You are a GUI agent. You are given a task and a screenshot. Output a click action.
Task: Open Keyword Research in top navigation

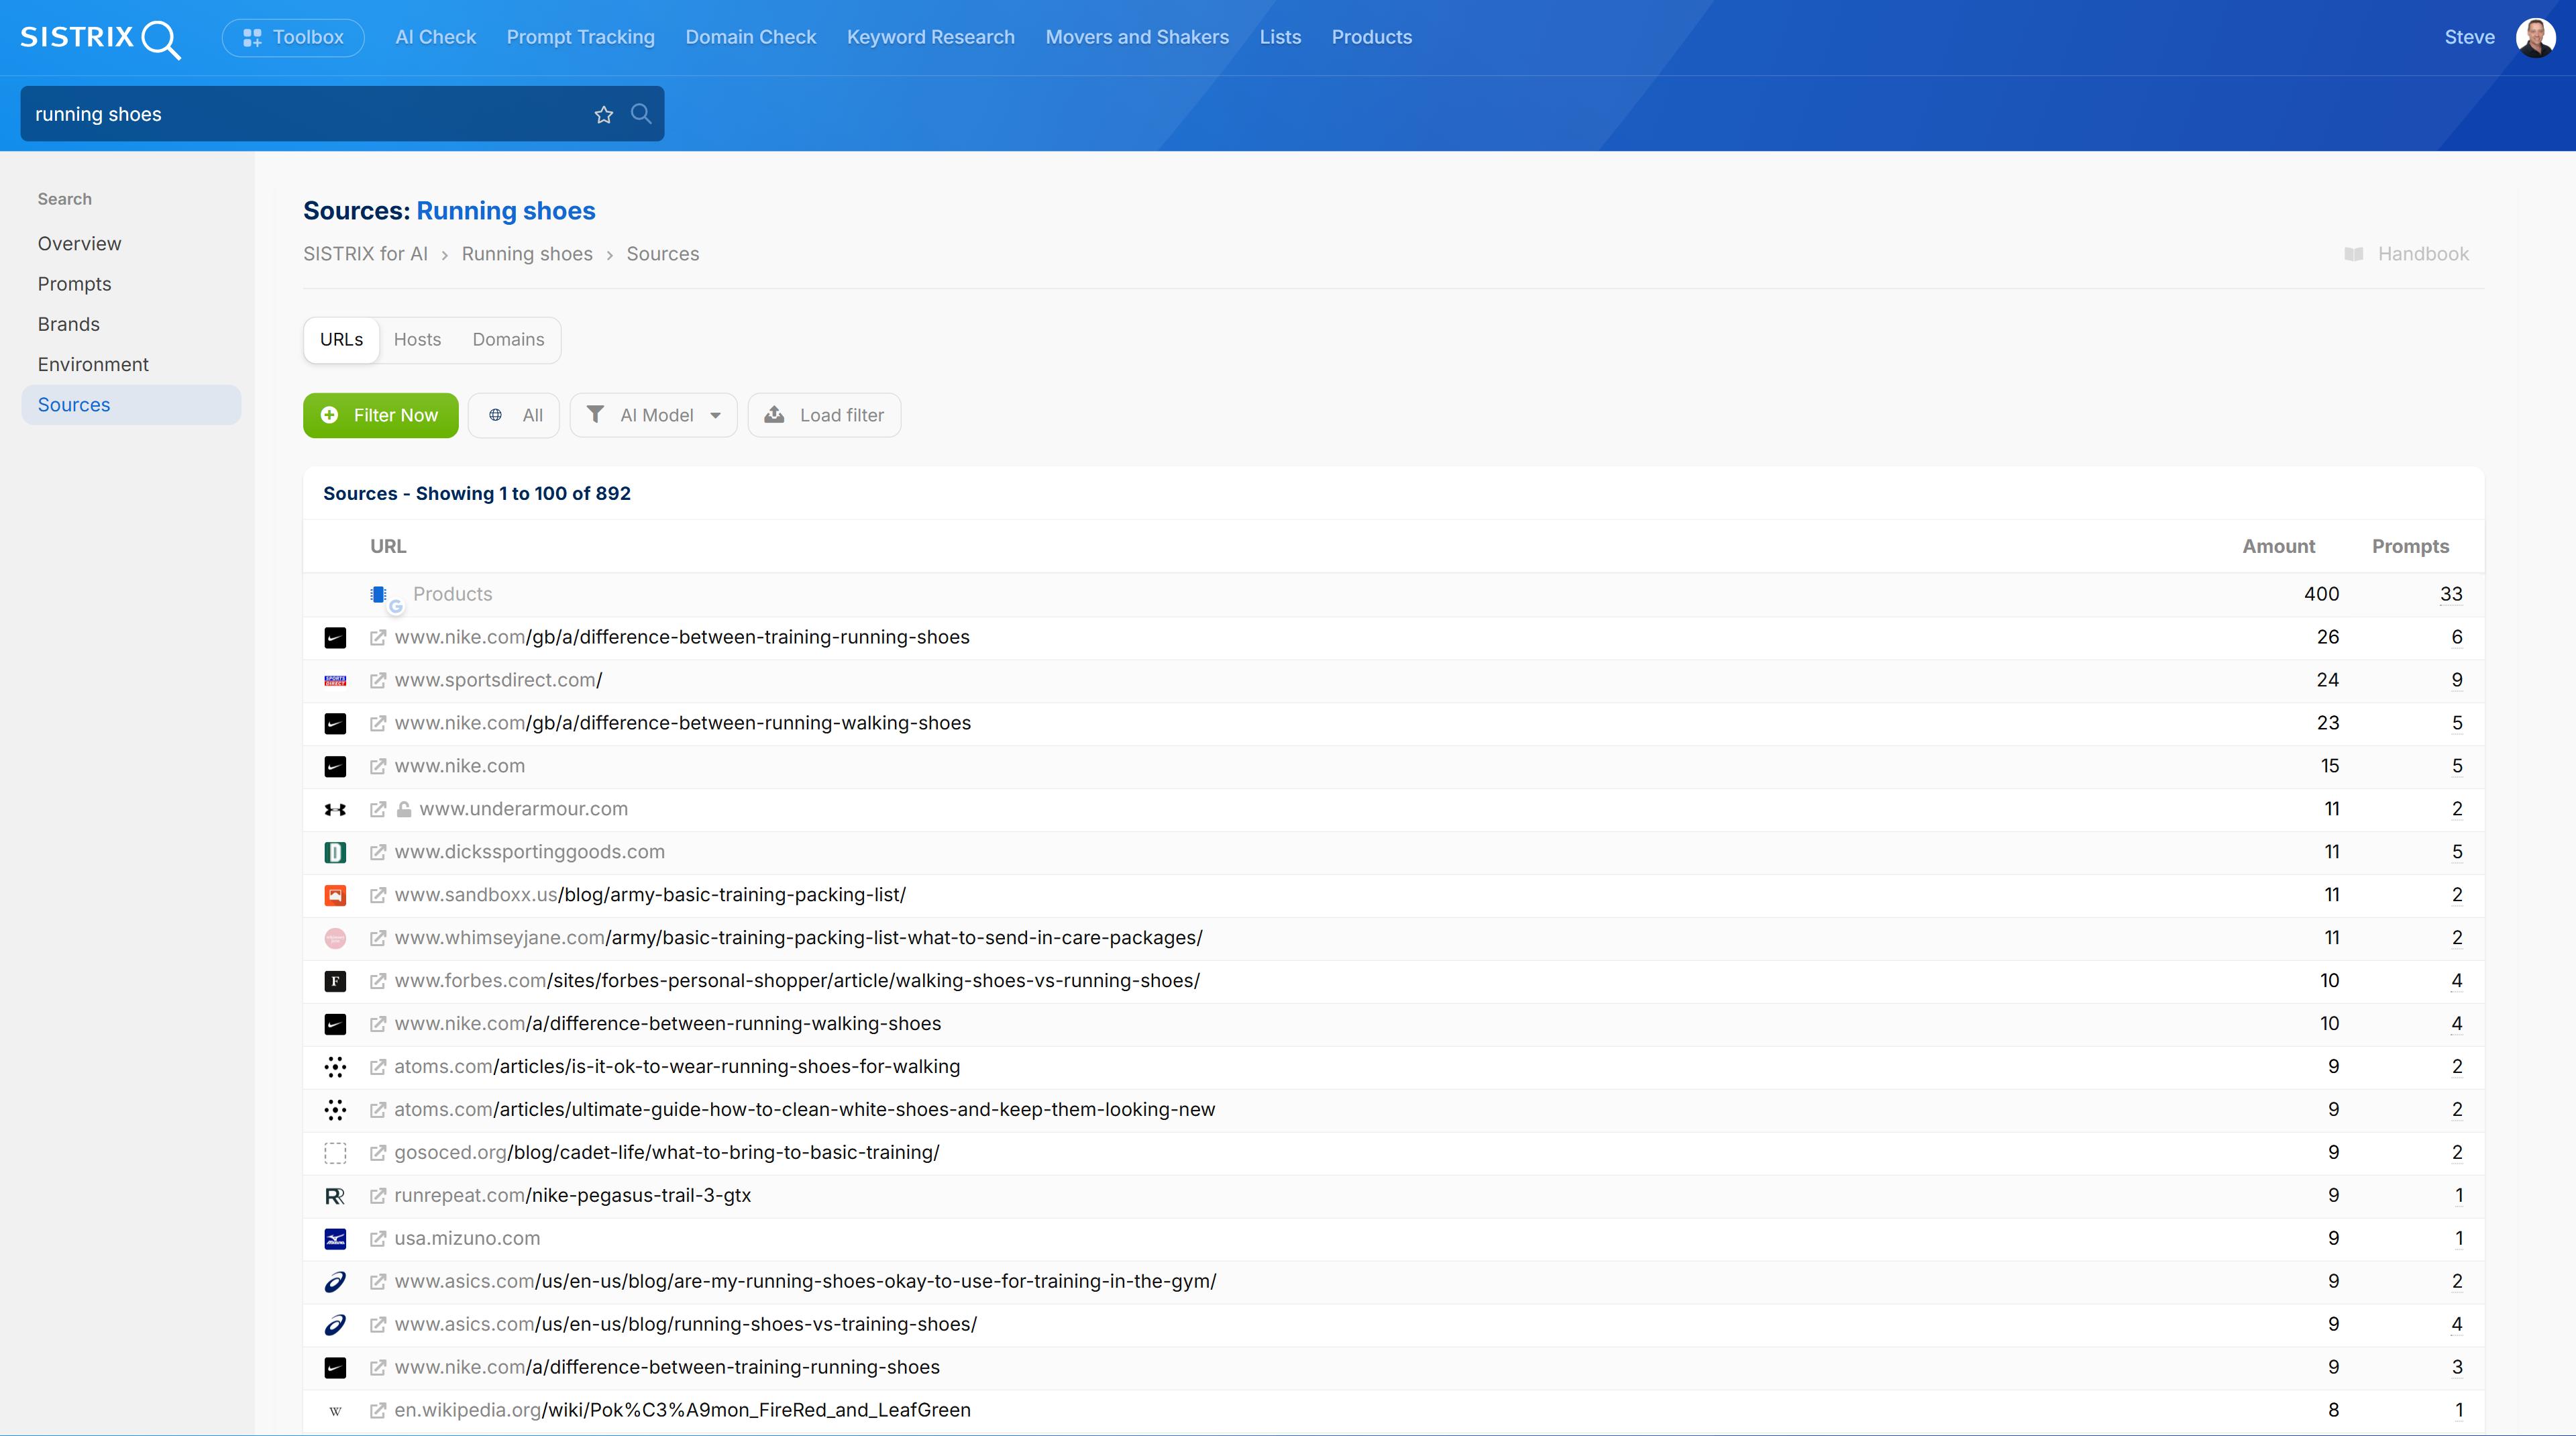930,37
